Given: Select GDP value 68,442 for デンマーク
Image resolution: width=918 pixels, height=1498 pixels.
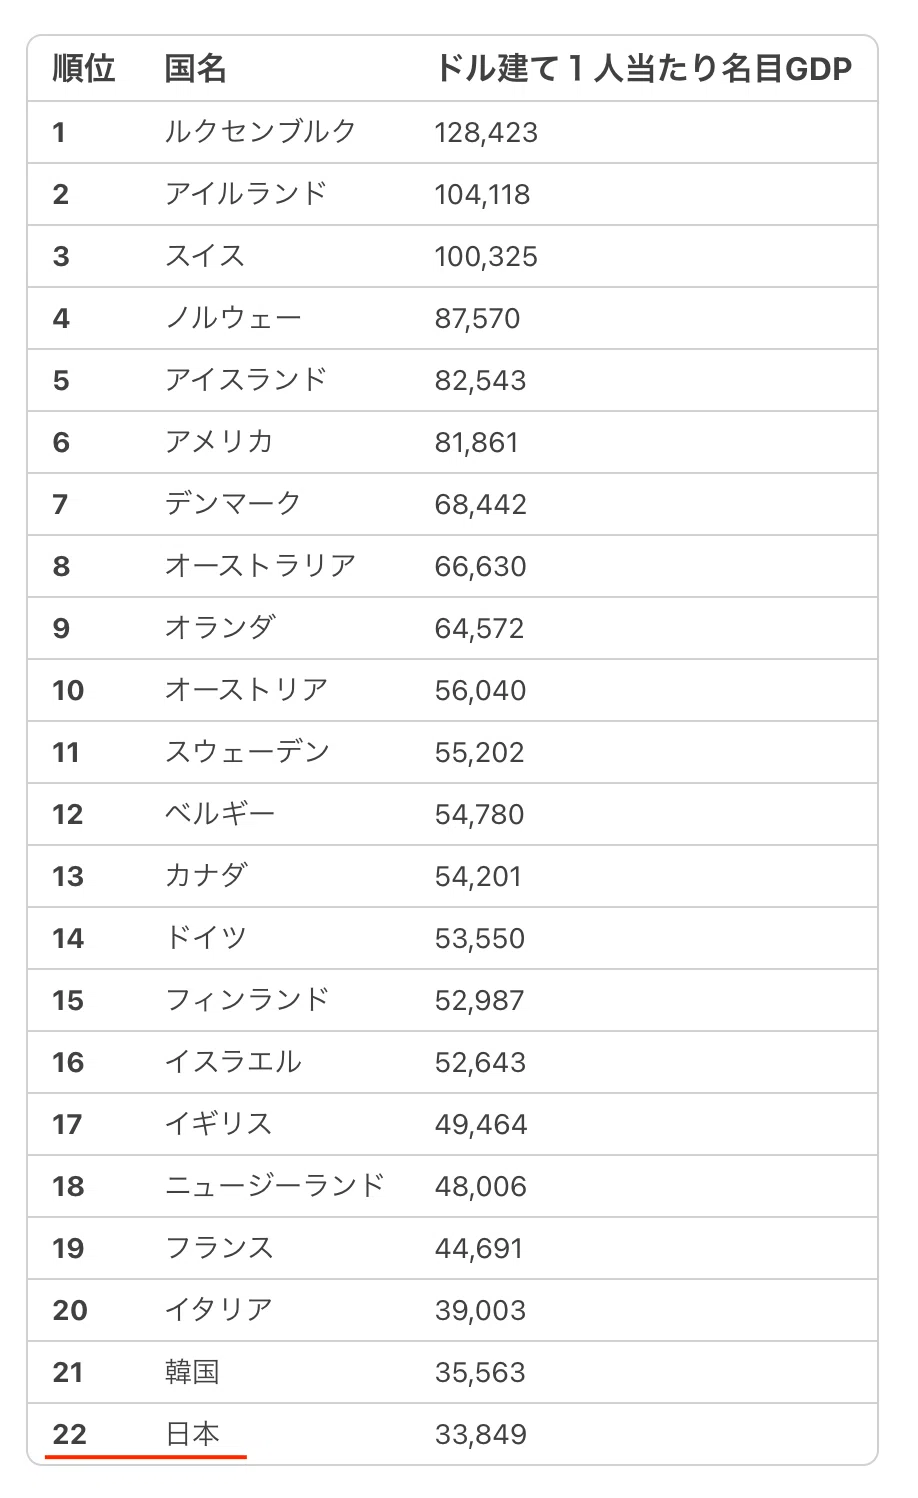Looking at the screenshot, I should pos(480,504).
